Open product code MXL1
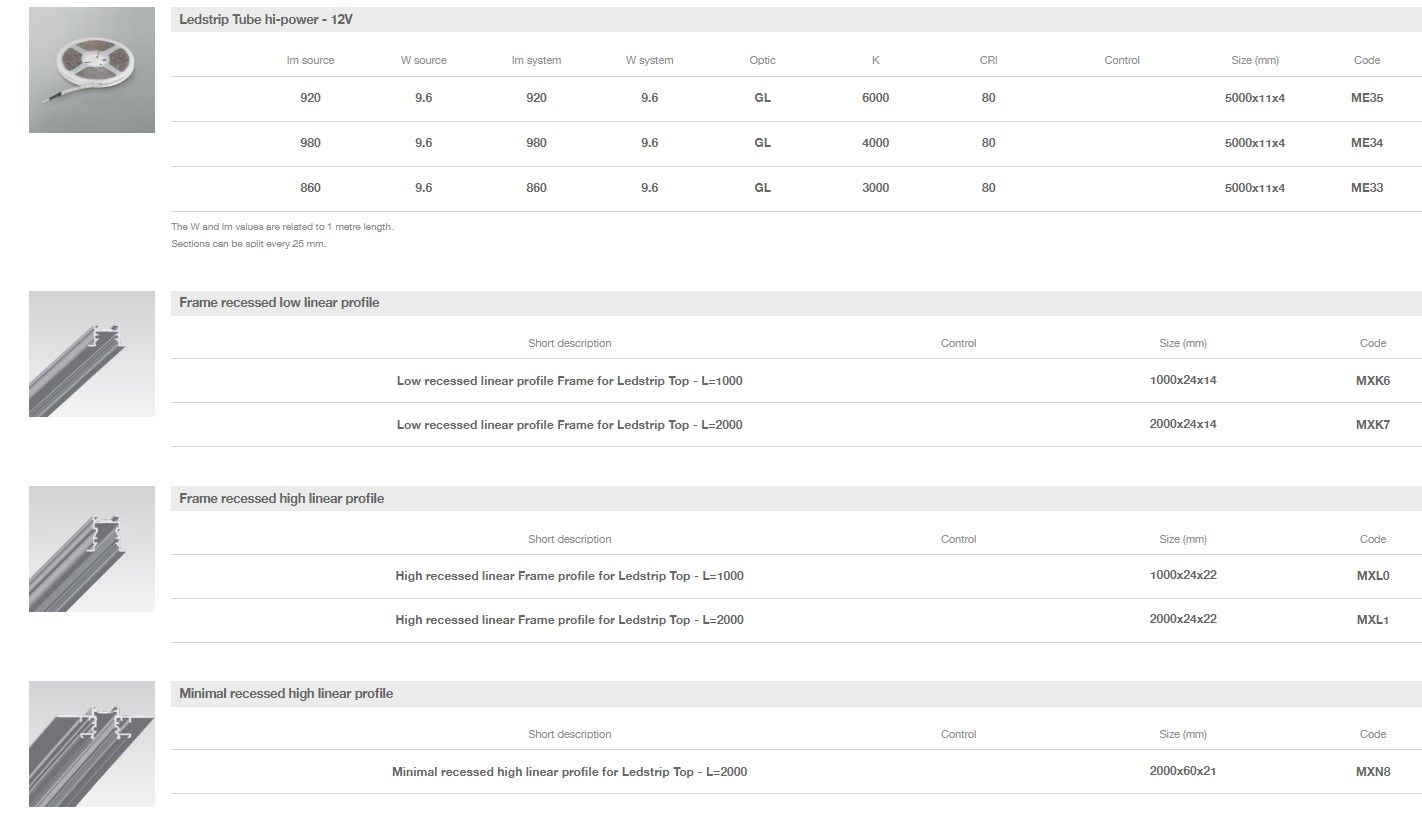The image size is (1422, 824). click(x=1372, y=620)
